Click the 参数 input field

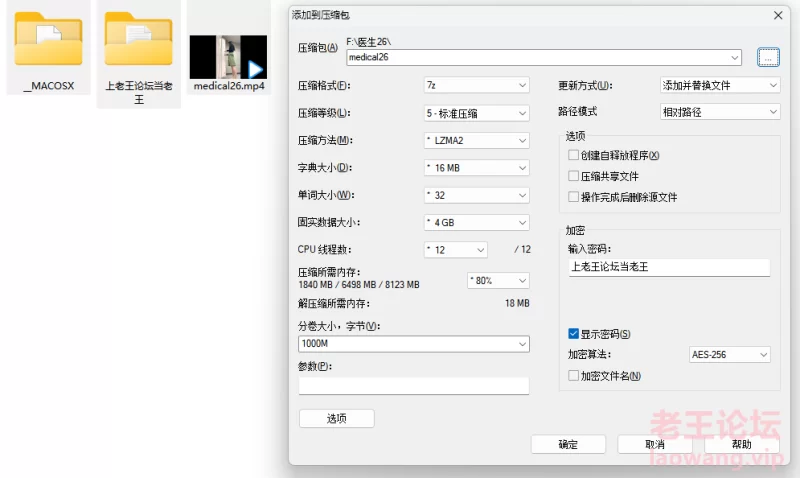pyautogui.click(x=414, y=386)
